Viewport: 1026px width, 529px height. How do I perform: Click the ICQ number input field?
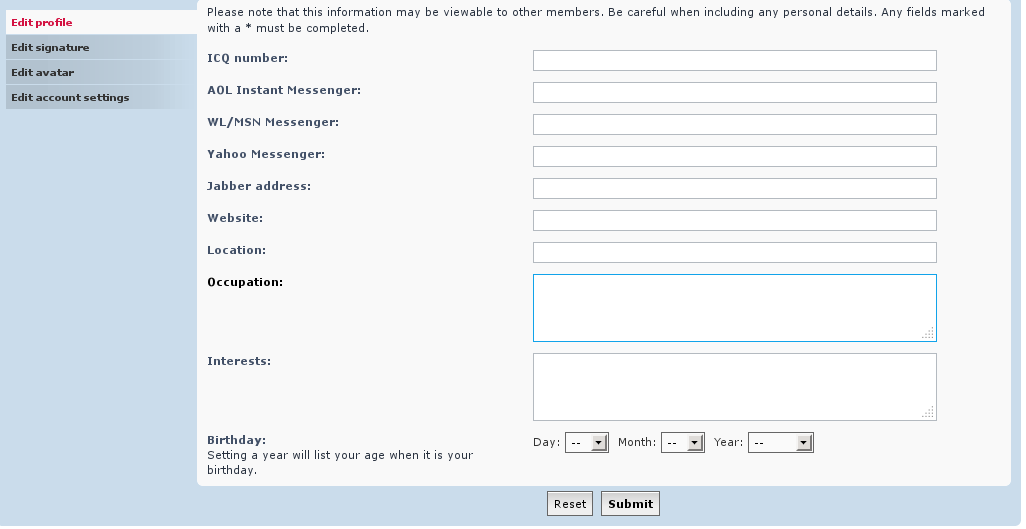pos(734,60)
